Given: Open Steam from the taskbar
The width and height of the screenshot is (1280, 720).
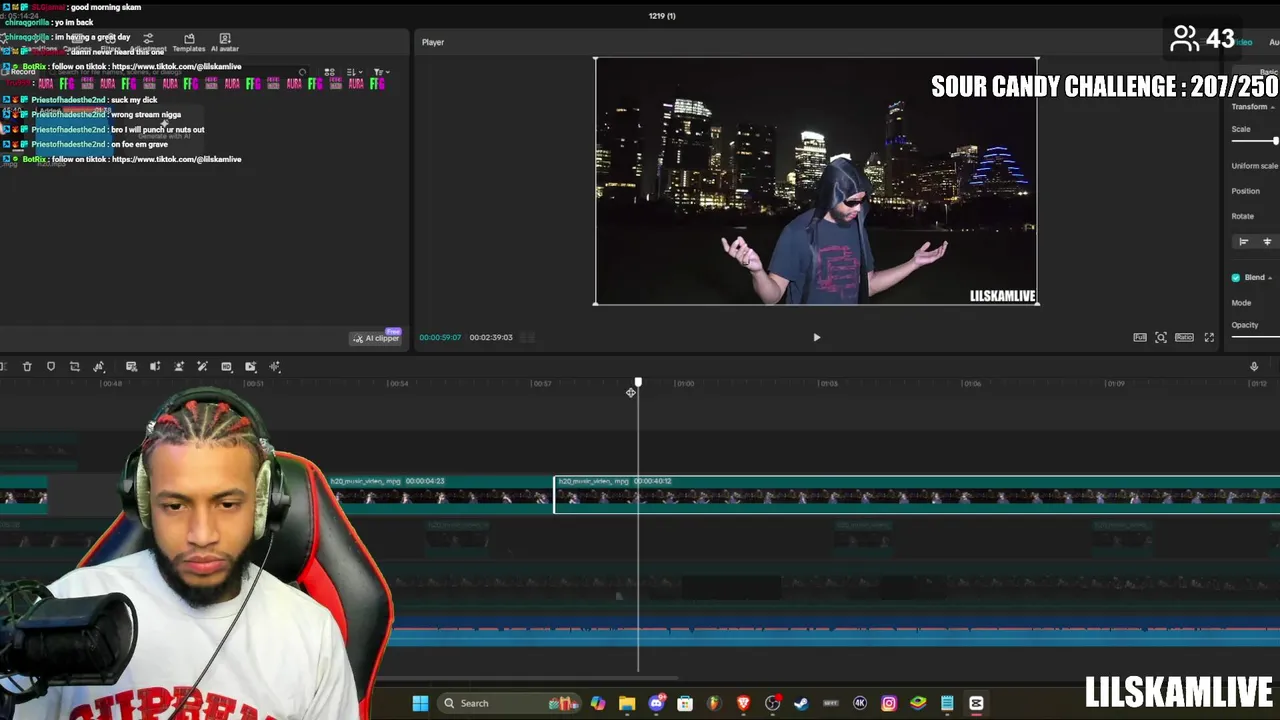Looking at the screenshot, I should click(x=801, y=703).
